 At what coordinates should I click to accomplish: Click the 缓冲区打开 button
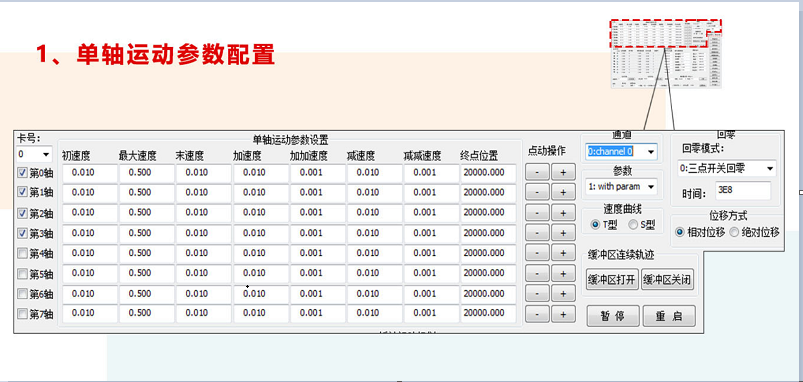pyautogui.click(x=612, y=280)
